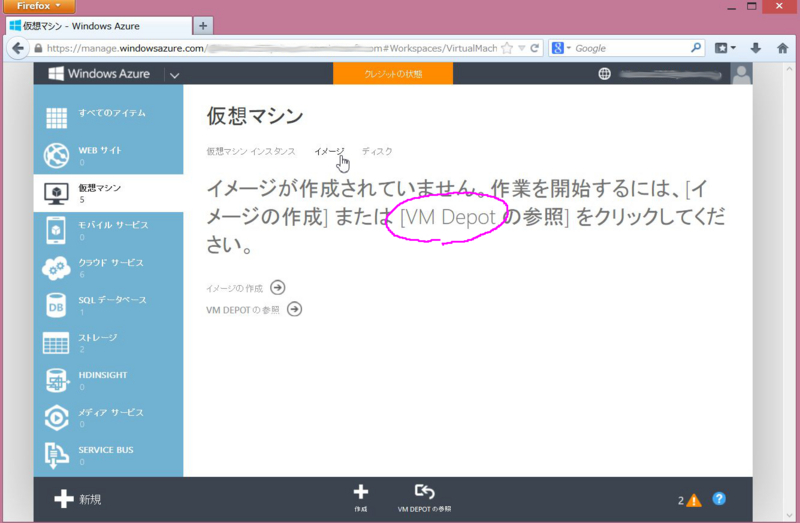Click the 作成 plus icon in bottom bar

tap(361, 492)
